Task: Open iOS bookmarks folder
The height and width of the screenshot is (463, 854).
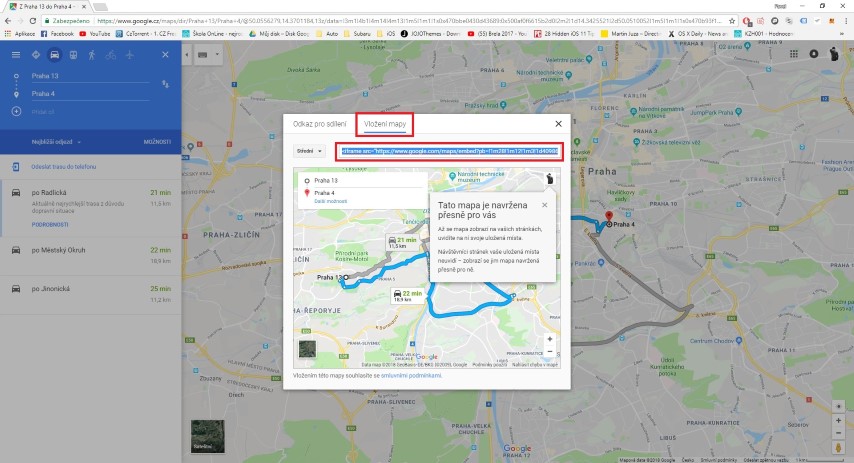Action: tap(386, 34)
